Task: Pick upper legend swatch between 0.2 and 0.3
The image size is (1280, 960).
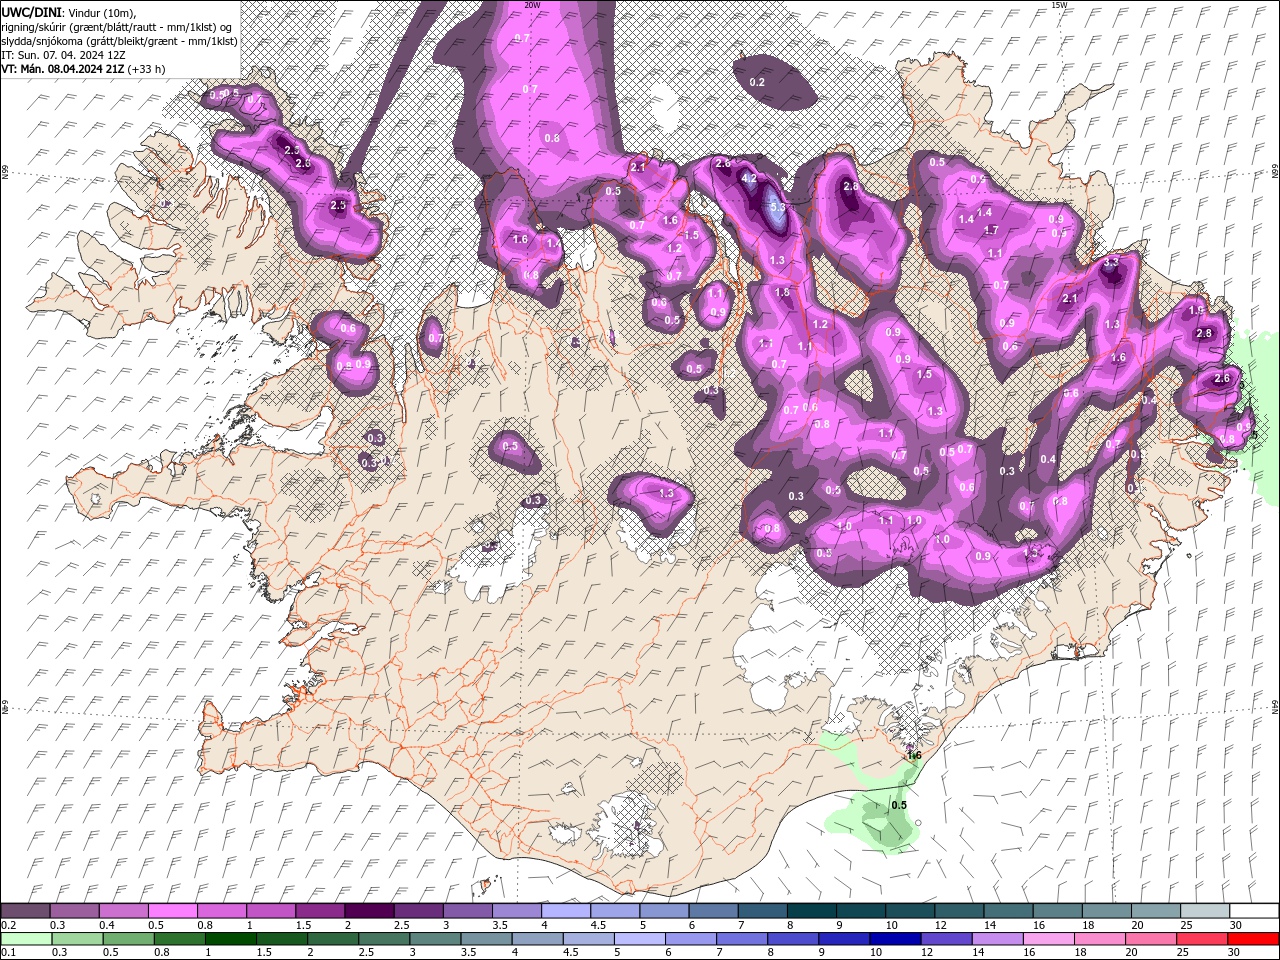Action: (26, 911)
